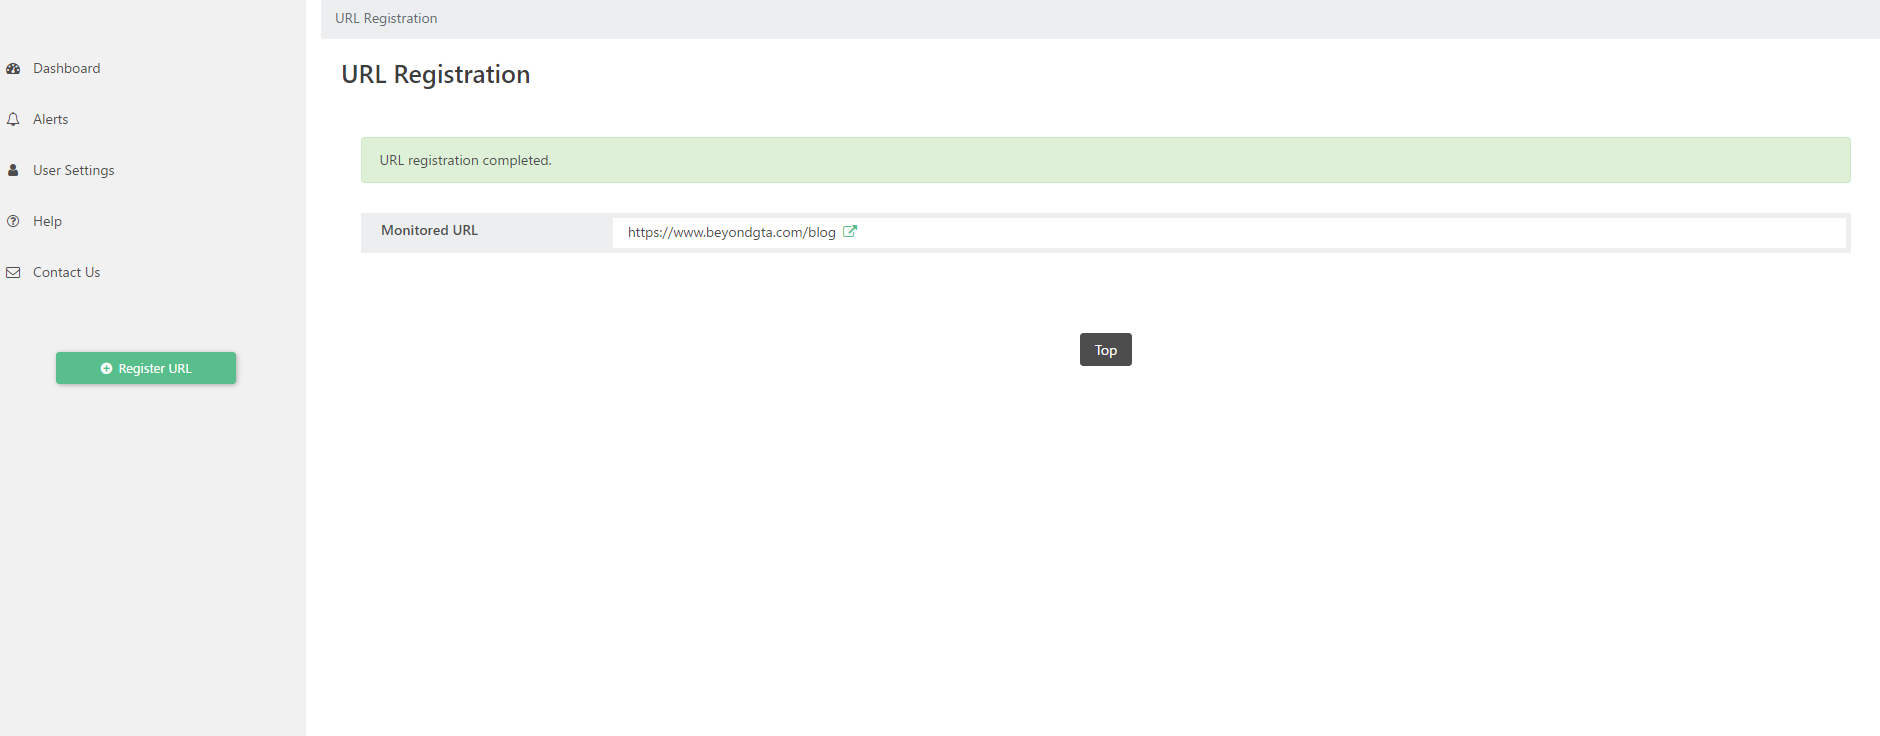This screenshot has width=1880, height=736.
Task: Open the User Settings menu item
Action: click(73, 170)
